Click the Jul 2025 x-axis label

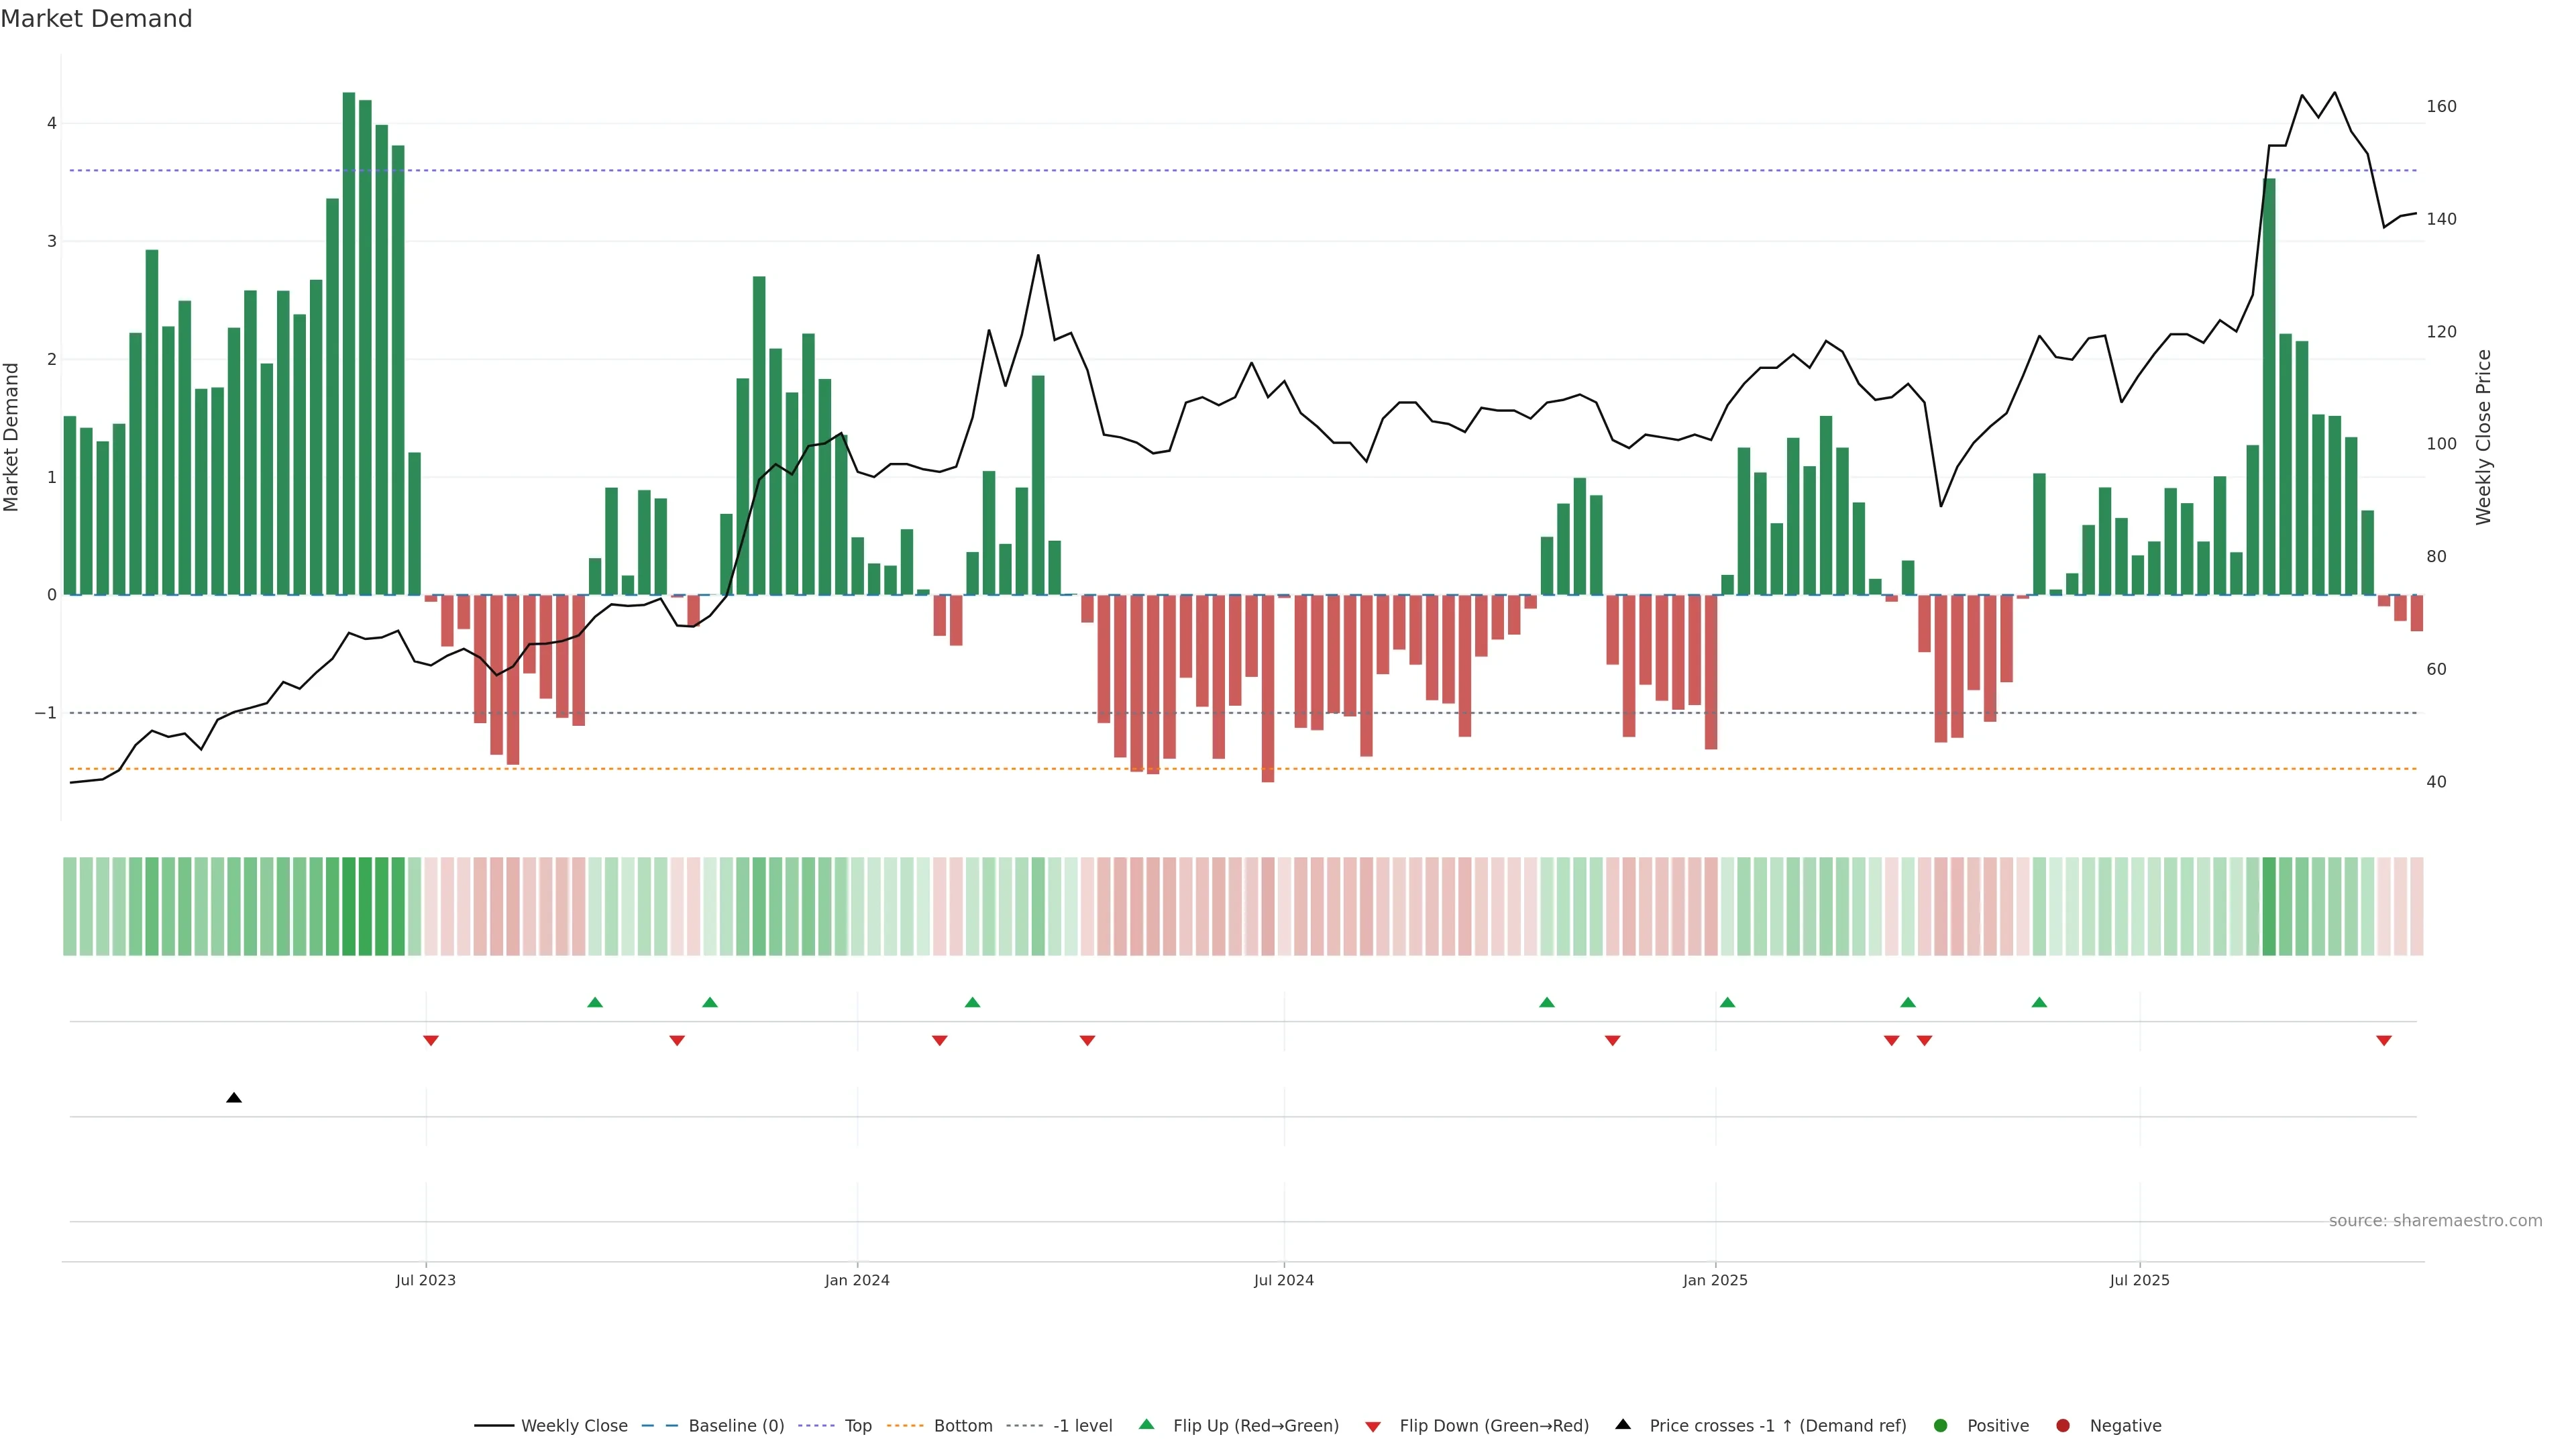(2139, 1280)
